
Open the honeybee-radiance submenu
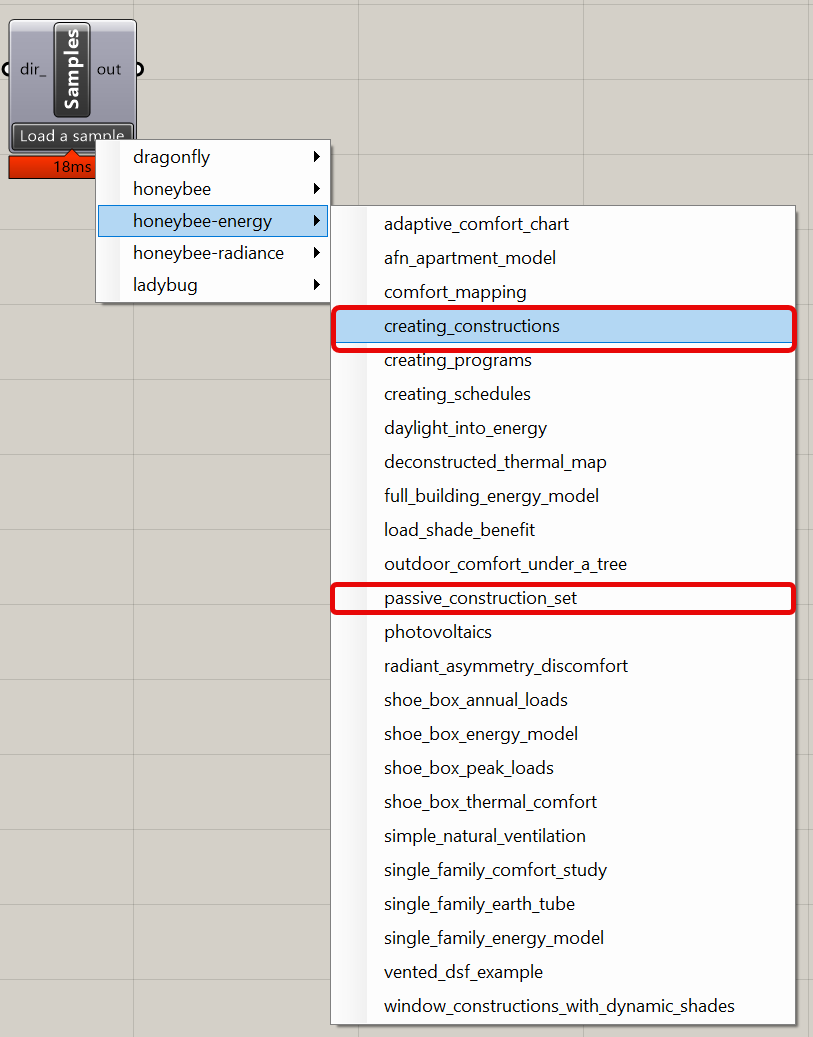click(x=213, y=253)
